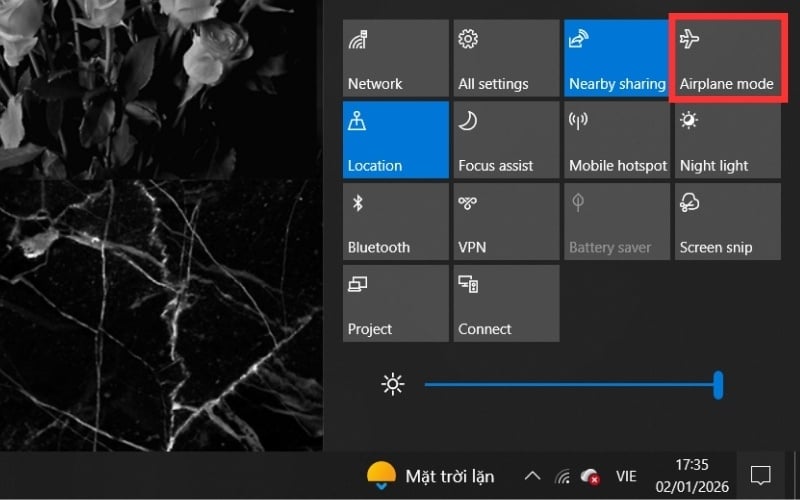Viewport: 800px width, 500px height.
Task: Open the VPN quick action
Action: pyautogui.click(x=505, y=223)
